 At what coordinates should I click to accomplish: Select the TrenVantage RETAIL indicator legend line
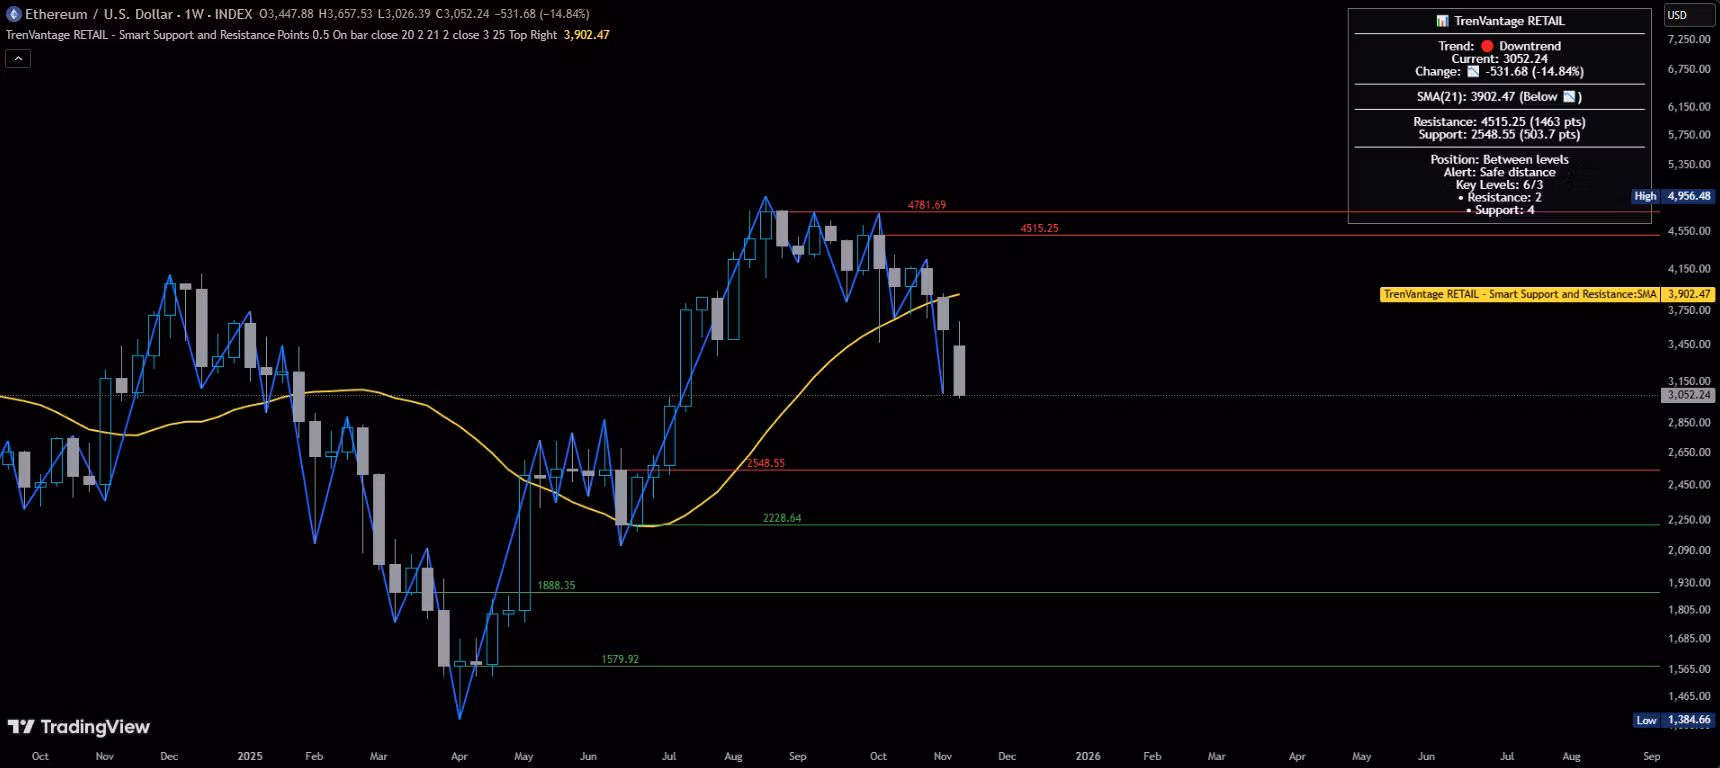[x=280, y=35]
